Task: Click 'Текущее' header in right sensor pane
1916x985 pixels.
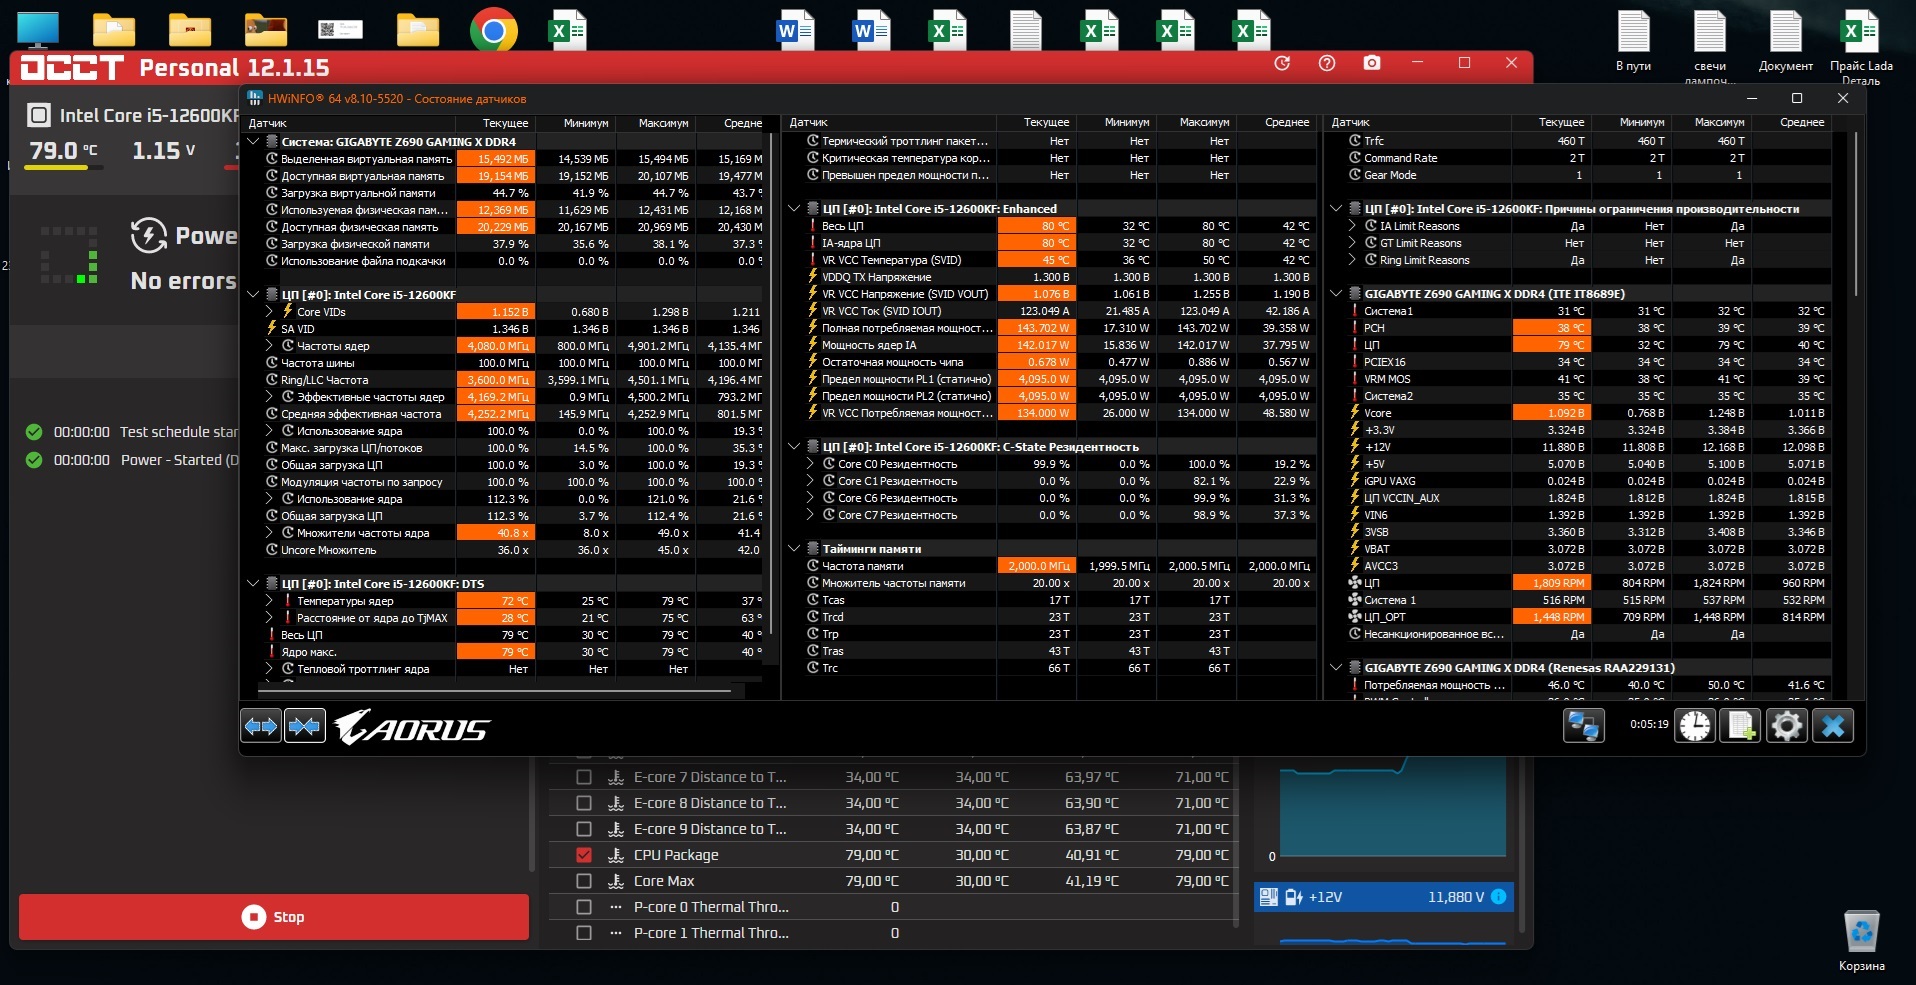Action: click(1561, 122)
